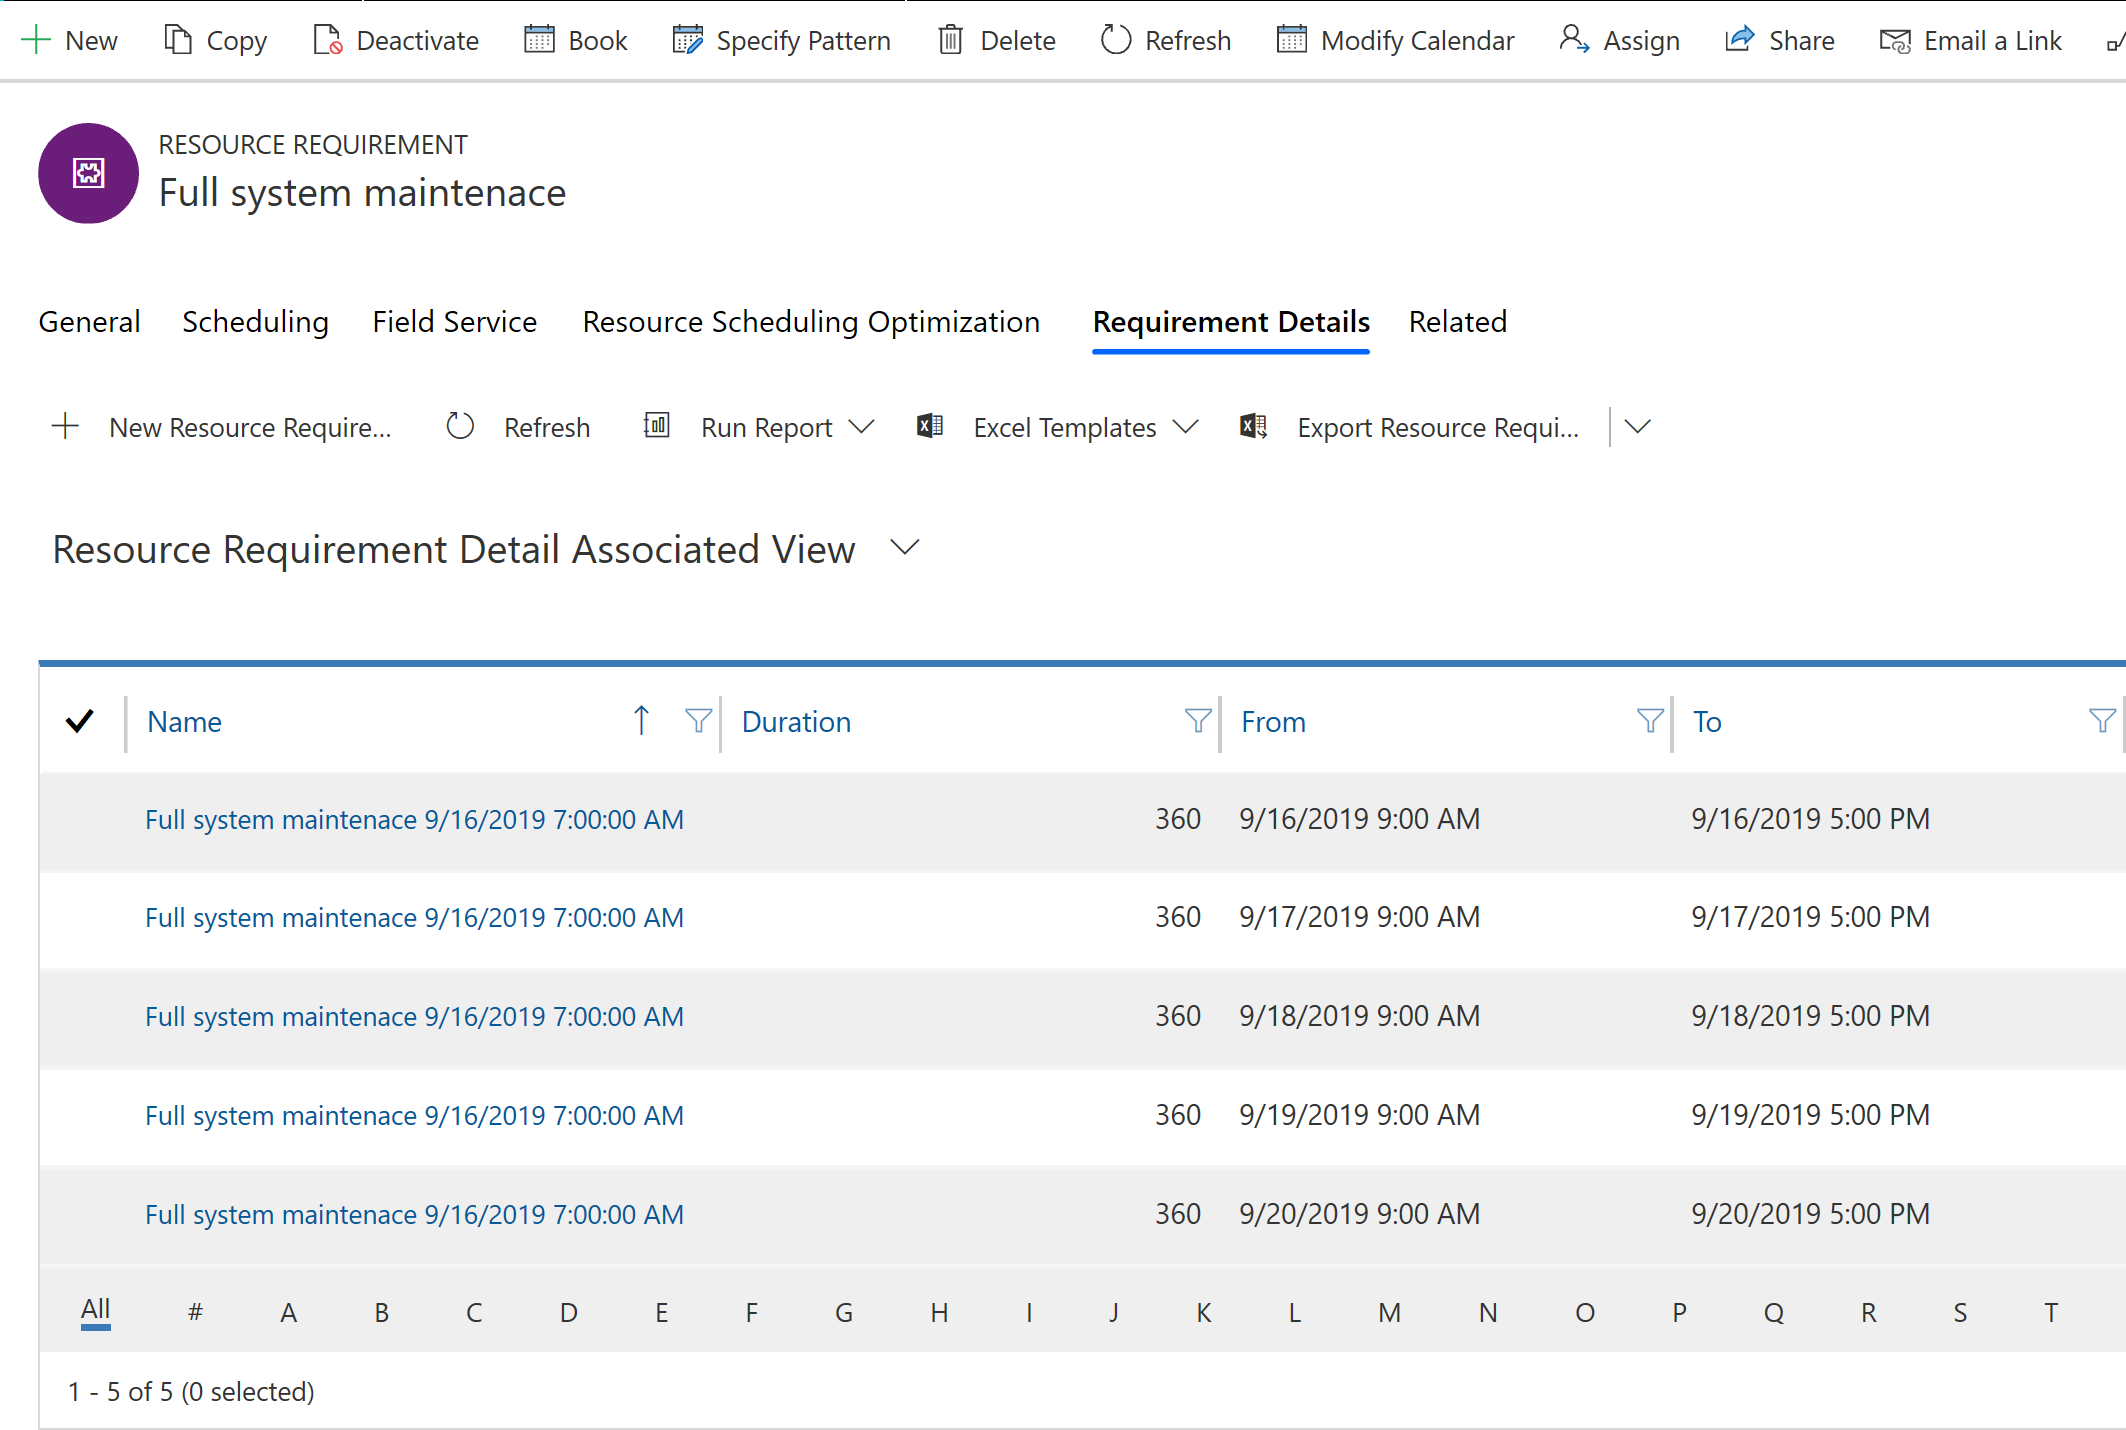The height and width of the screenshot is (1430, 2126).
Task: Click the Run Report dropdown button
Action: [863, 426]
